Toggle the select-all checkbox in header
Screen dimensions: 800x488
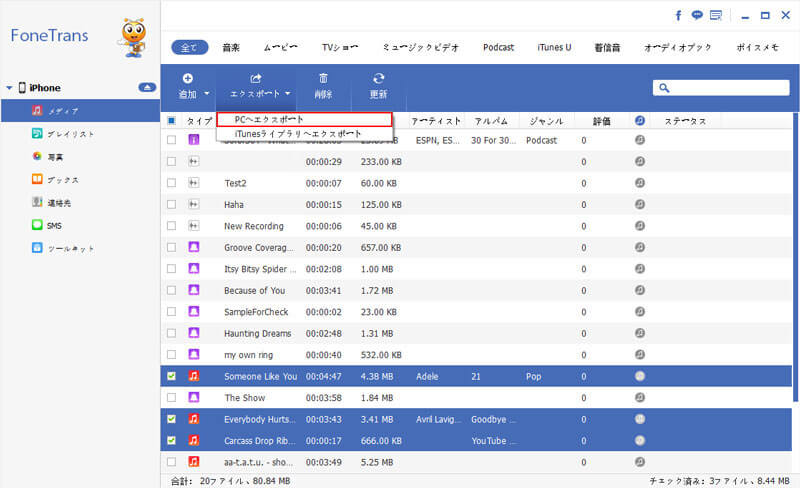171,120
